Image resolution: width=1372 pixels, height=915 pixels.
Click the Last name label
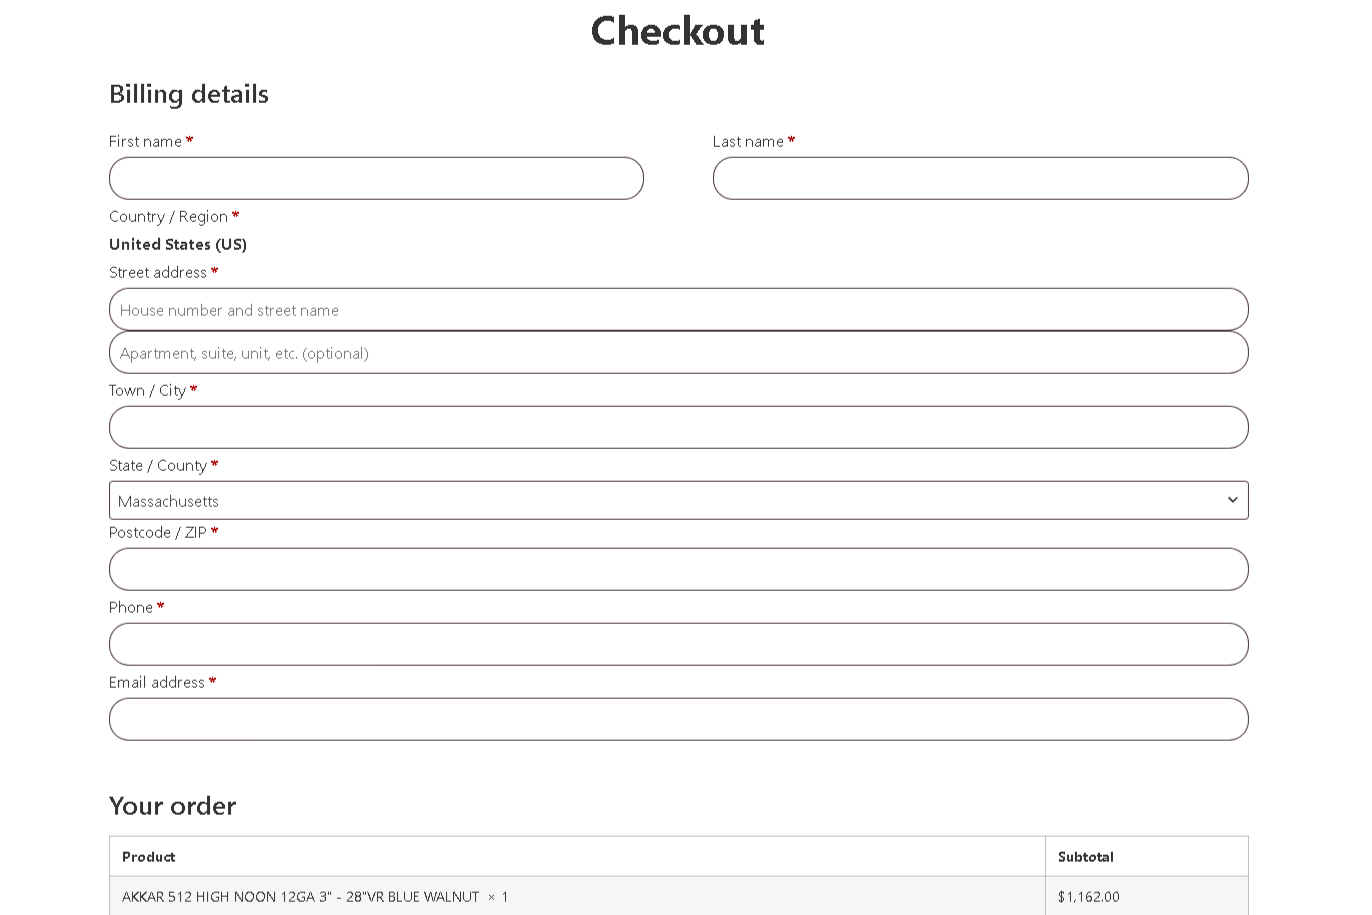click(x=748, y=141)
